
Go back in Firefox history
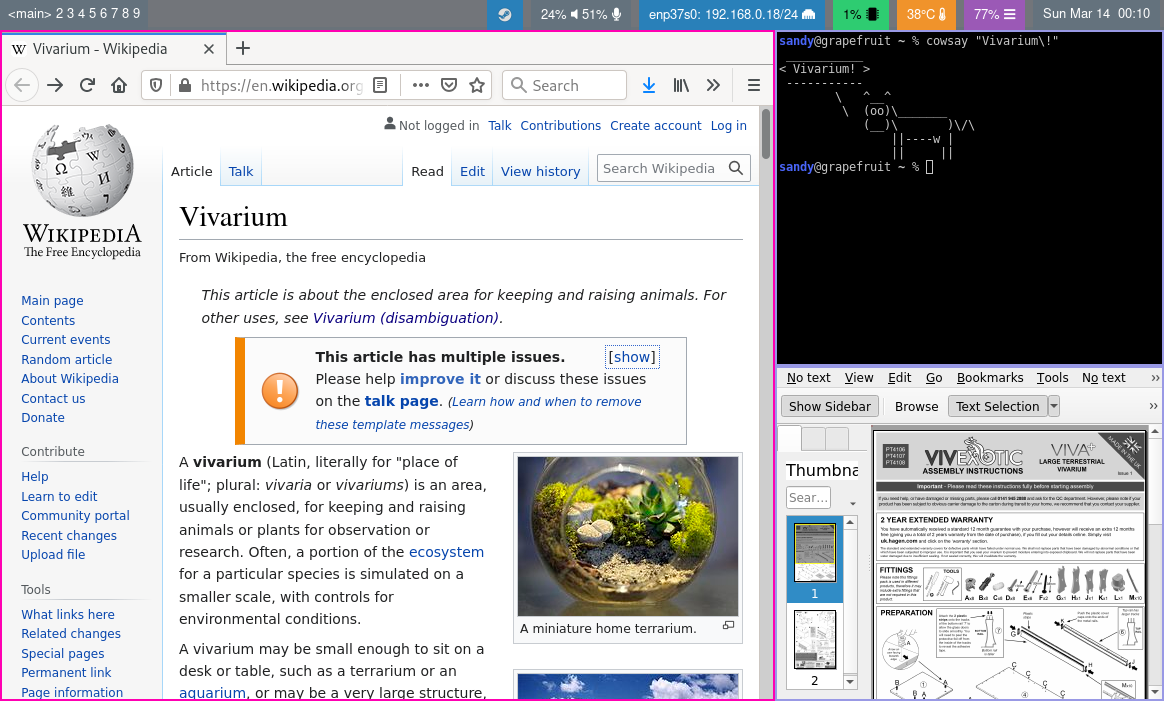22,85
